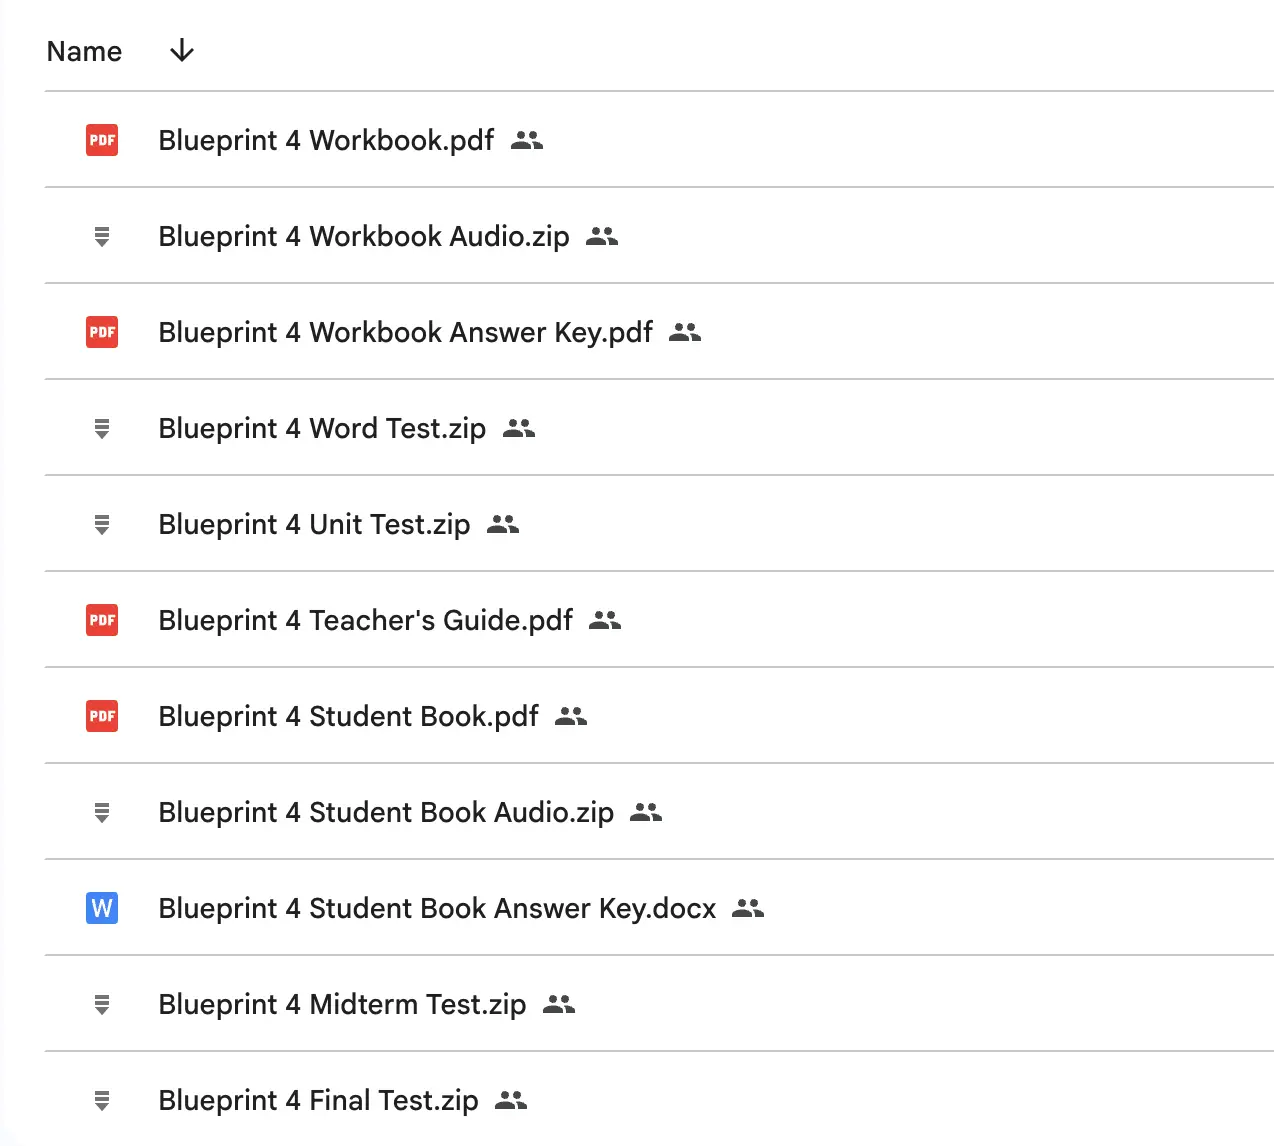The height and width of the screenshot is (1146, 1274).
Task: Select Blueprint 4 Final Test.zip file name
Action: [x=318, y=1100]
